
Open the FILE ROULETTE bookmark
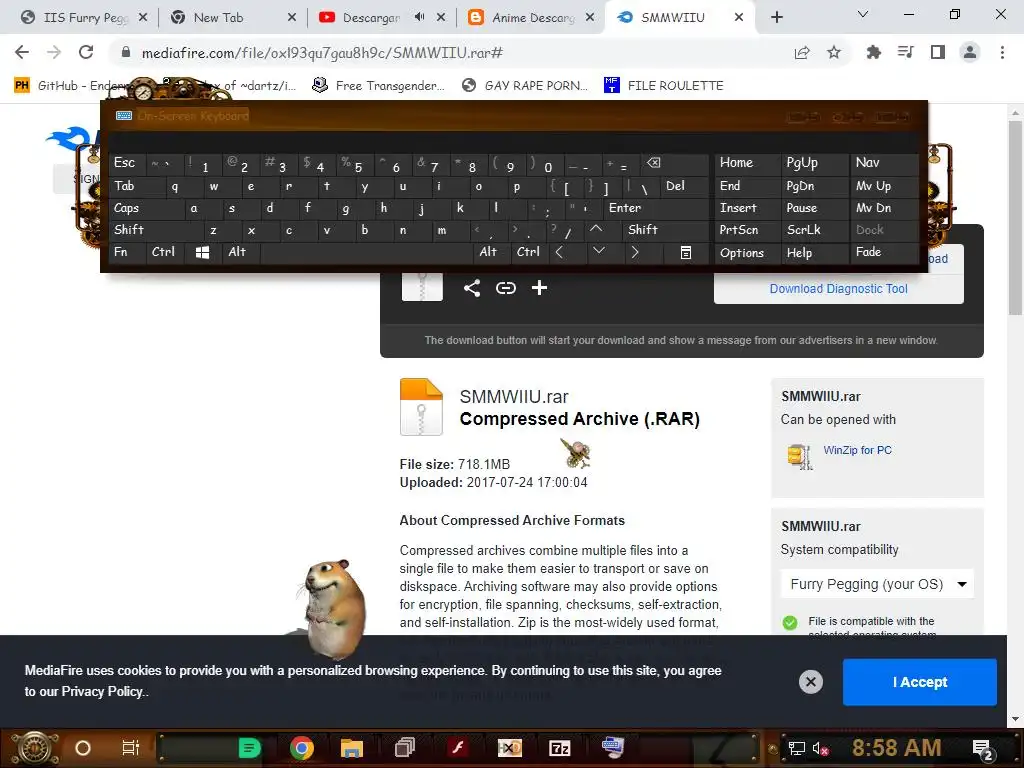tap(664, 86)
